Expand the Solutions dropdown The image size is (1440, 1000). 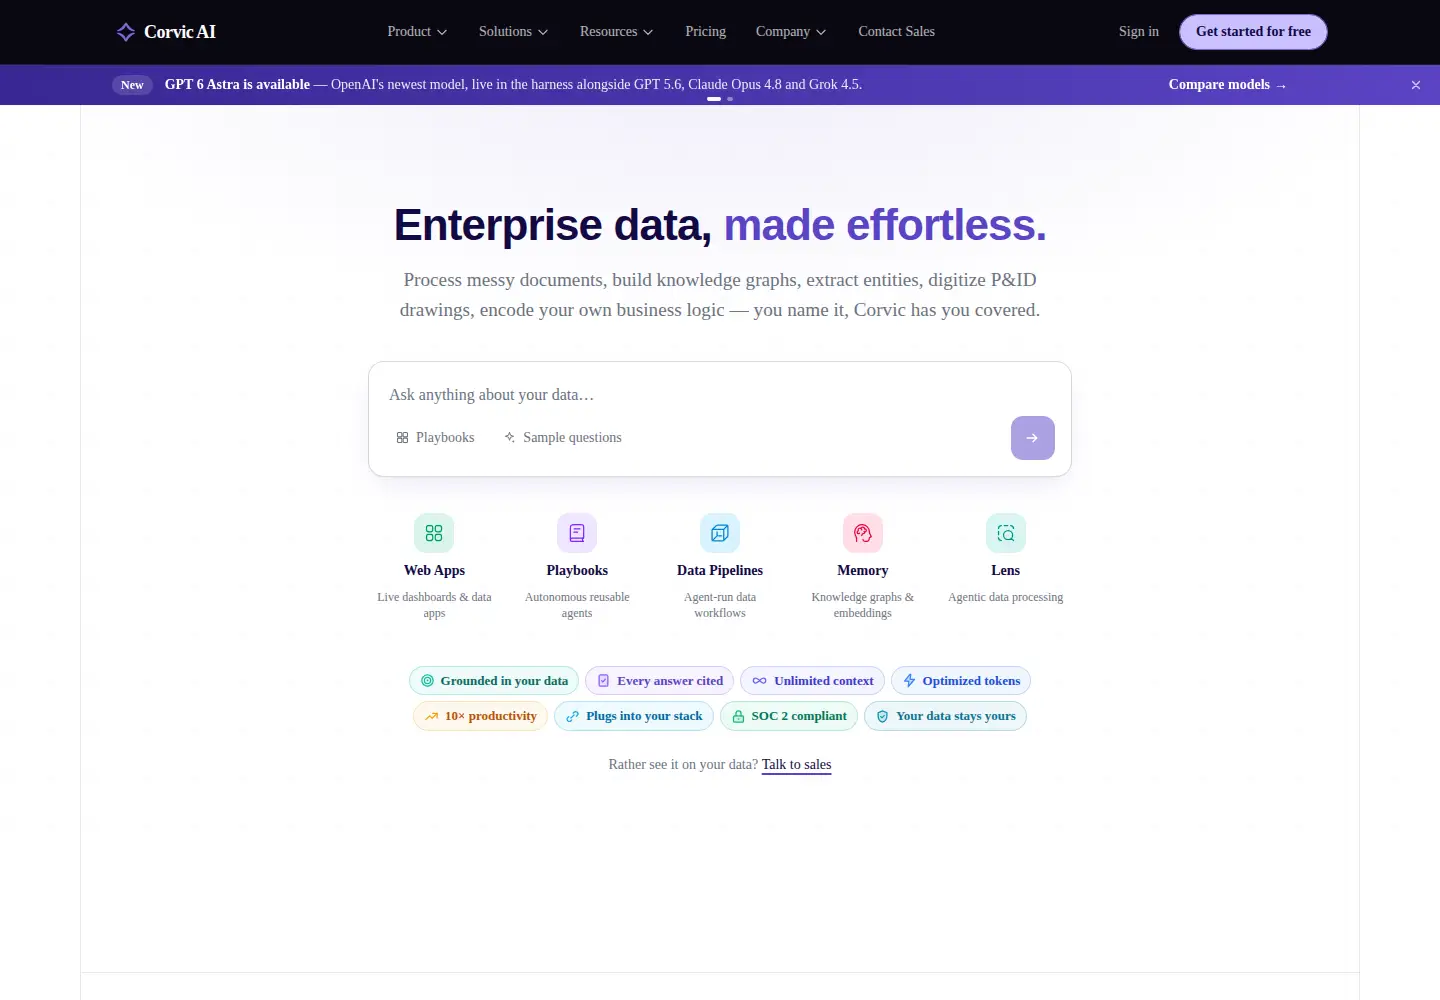point(513,32)
